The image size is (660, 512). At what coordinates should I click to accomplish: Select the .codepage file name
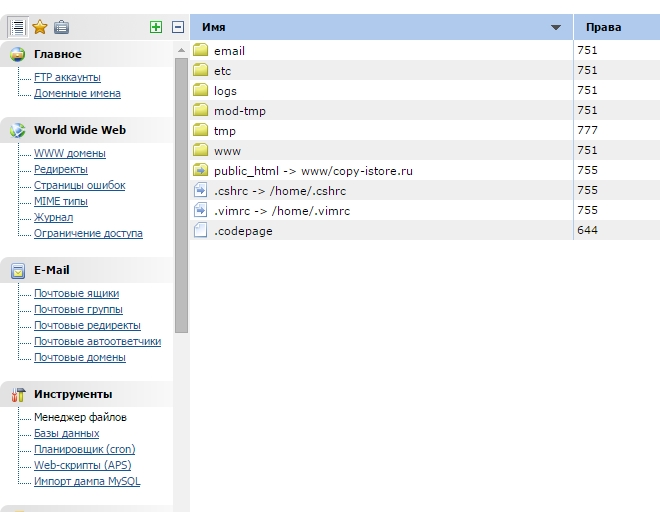(x=243, y=231)
